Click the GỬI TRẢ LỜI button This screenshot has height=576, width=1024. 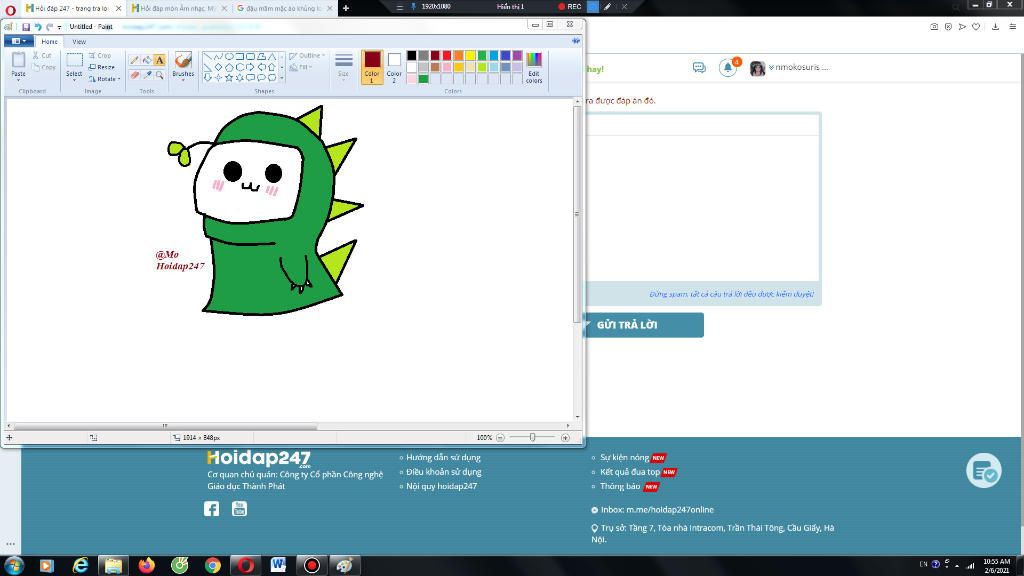[644, 325]
